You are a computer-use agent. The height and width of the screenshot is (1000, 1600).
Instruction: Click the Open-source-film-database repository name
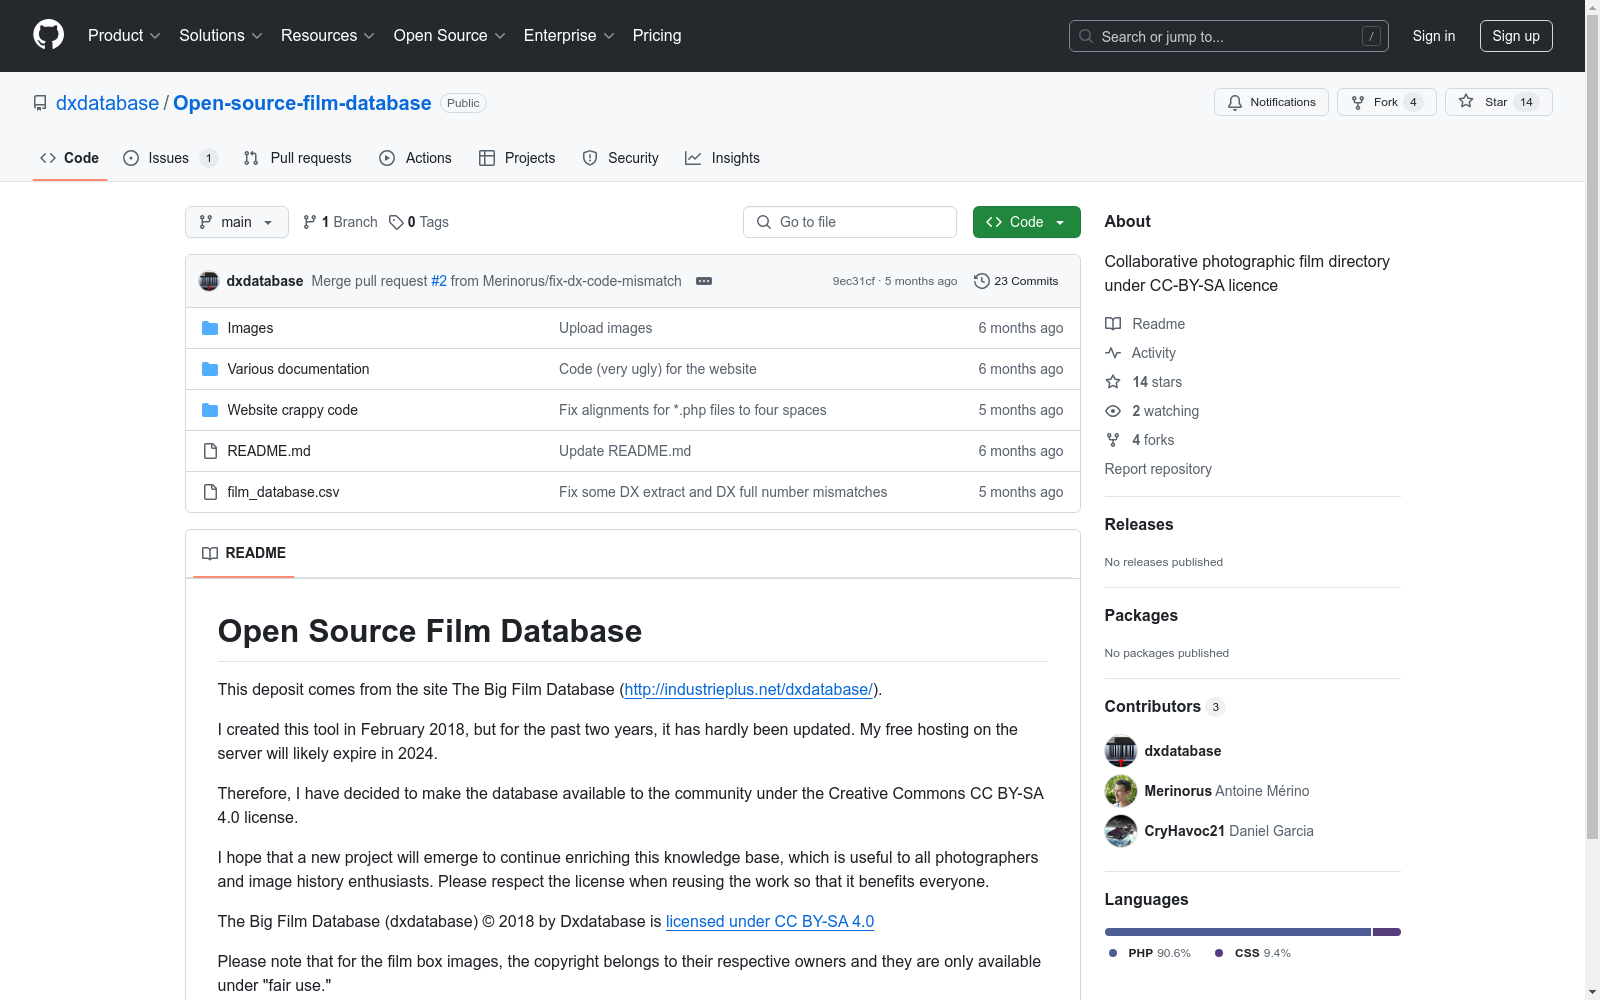302,103
